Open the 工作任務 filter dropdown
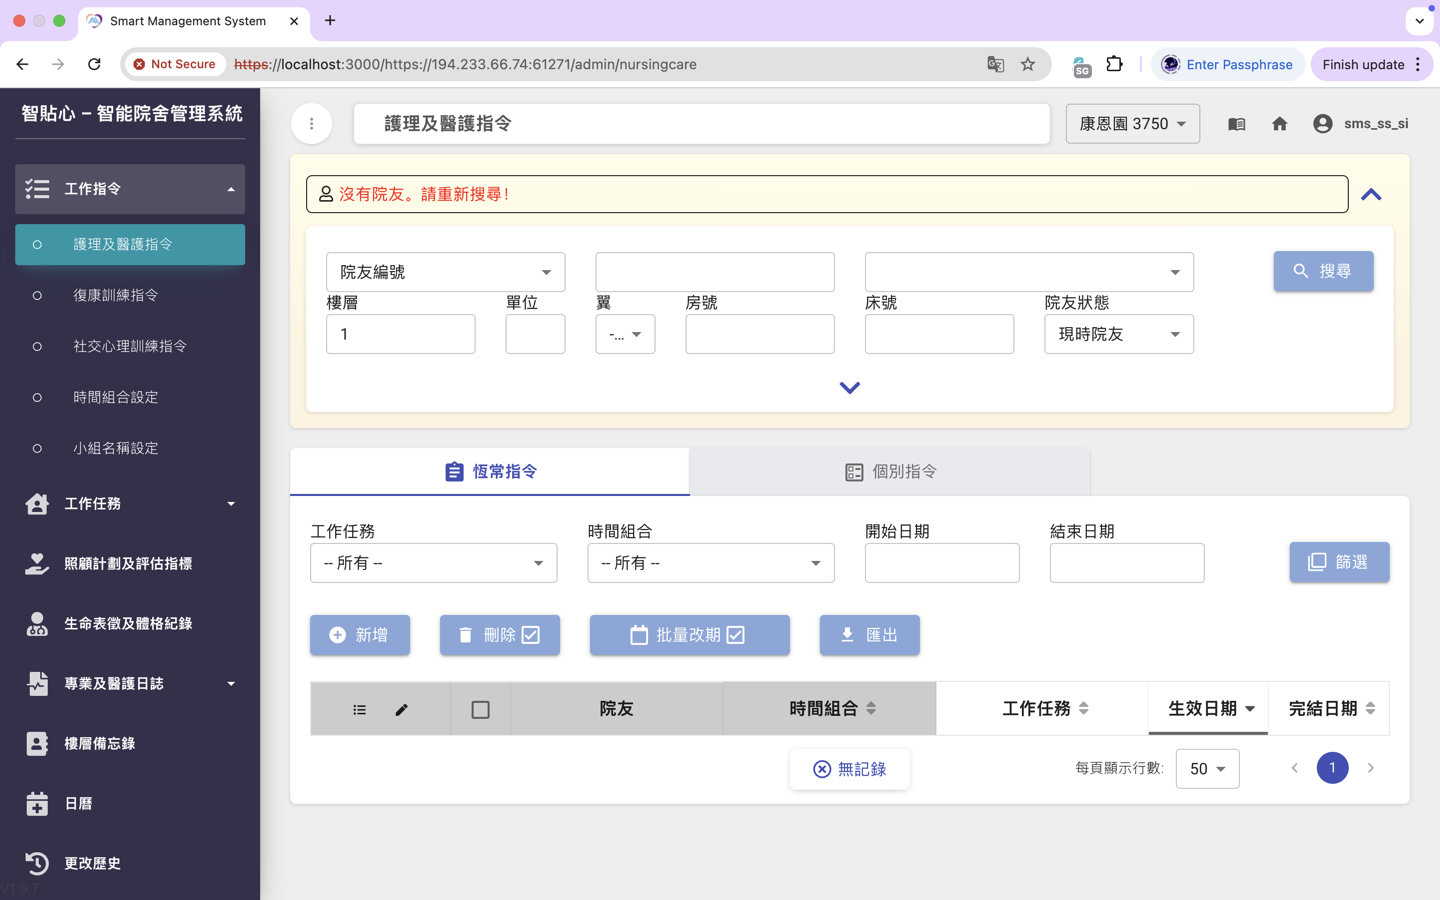Screen dimensions: 1440x900 pyautogui.click(x=434, y=563)
